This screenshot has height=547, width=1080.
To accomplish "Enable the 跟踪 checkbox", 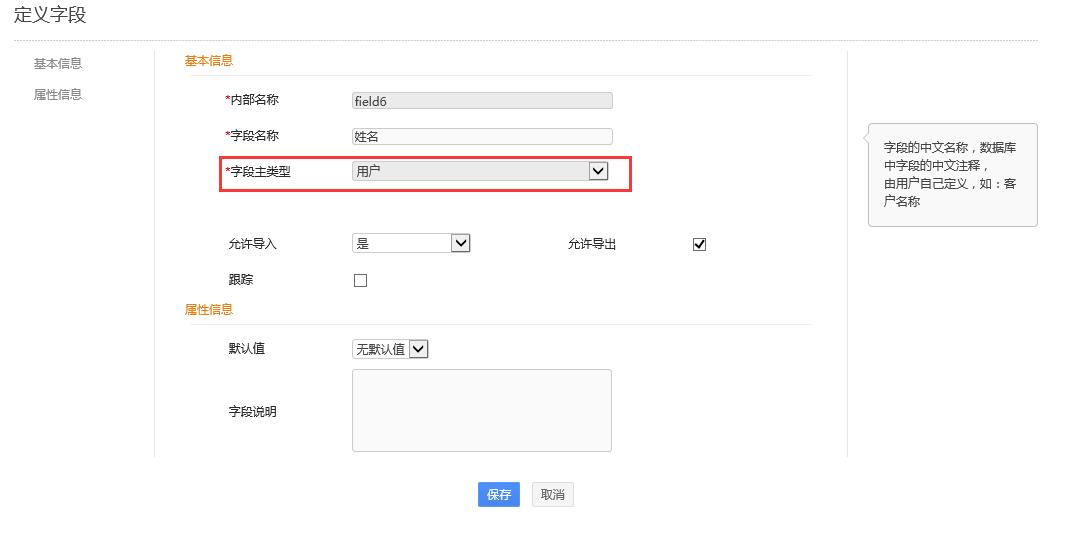I will [361, 281].
